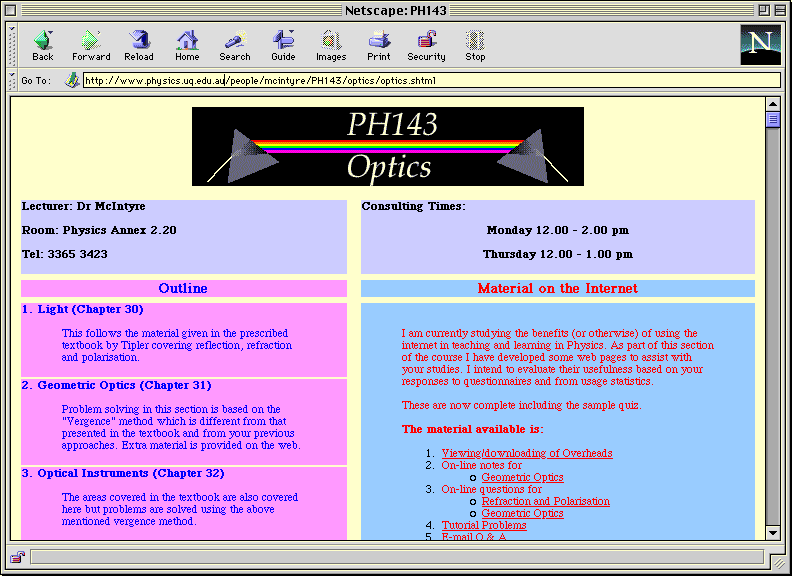Viewport: 792px width, 576px height.
Task: Go to the Home page
Action: (187, 44)
